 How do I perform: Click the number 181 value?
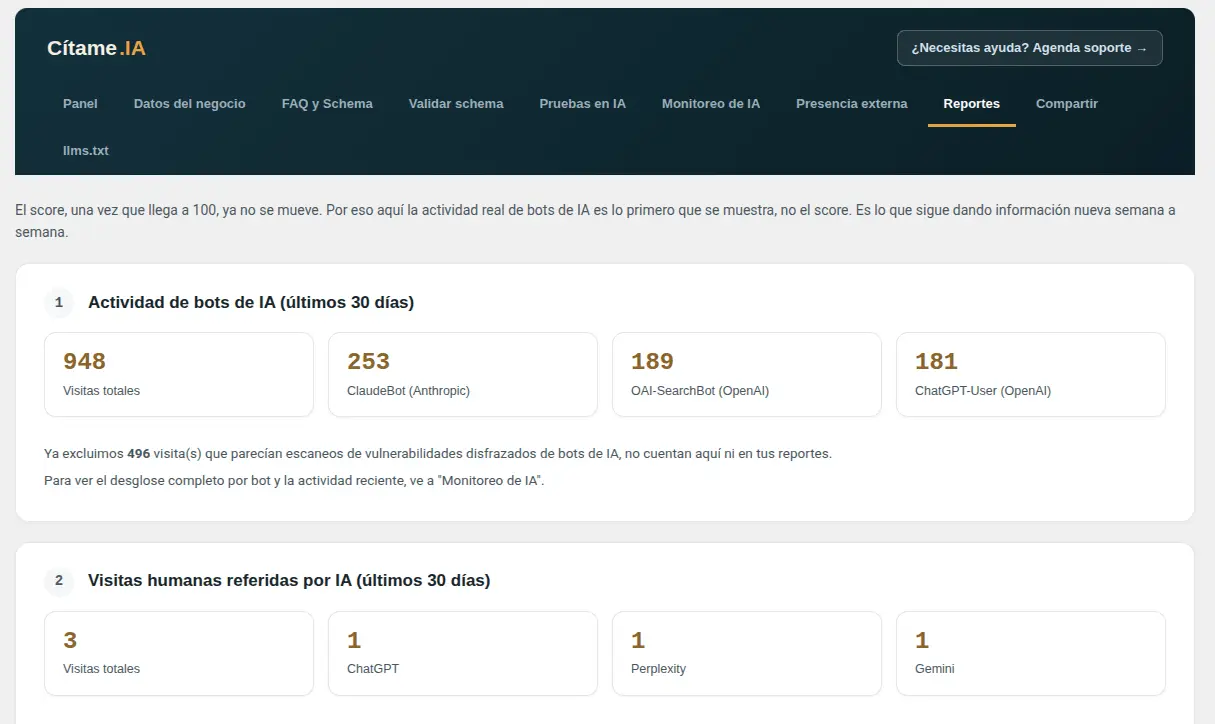coord(936,361)
